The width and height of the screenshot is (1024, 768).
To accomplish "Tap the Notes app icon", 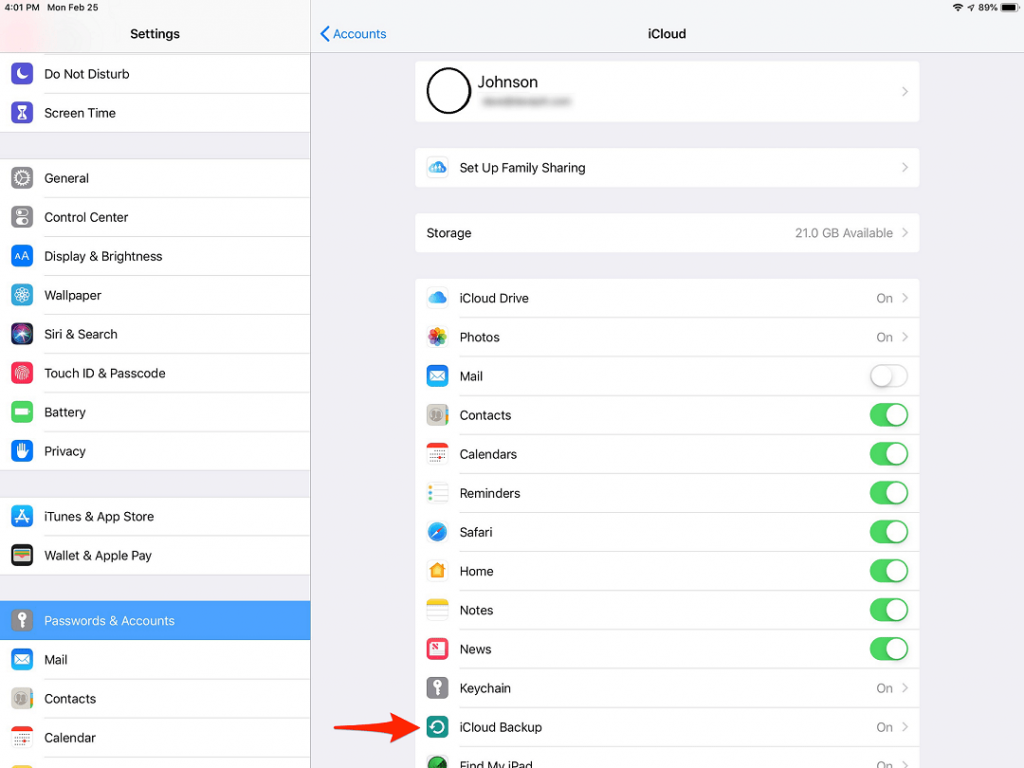I will coord(438,610).
